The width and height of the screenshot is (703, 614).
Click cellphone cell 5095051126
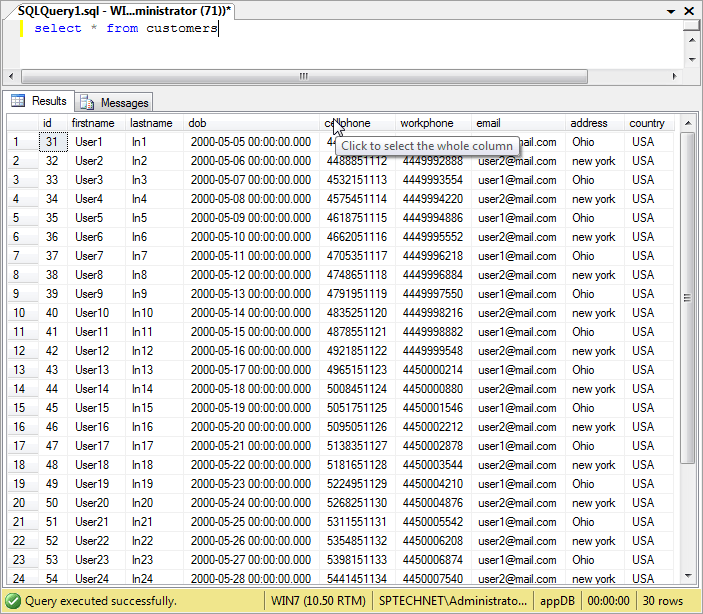(x=357, y=427)
